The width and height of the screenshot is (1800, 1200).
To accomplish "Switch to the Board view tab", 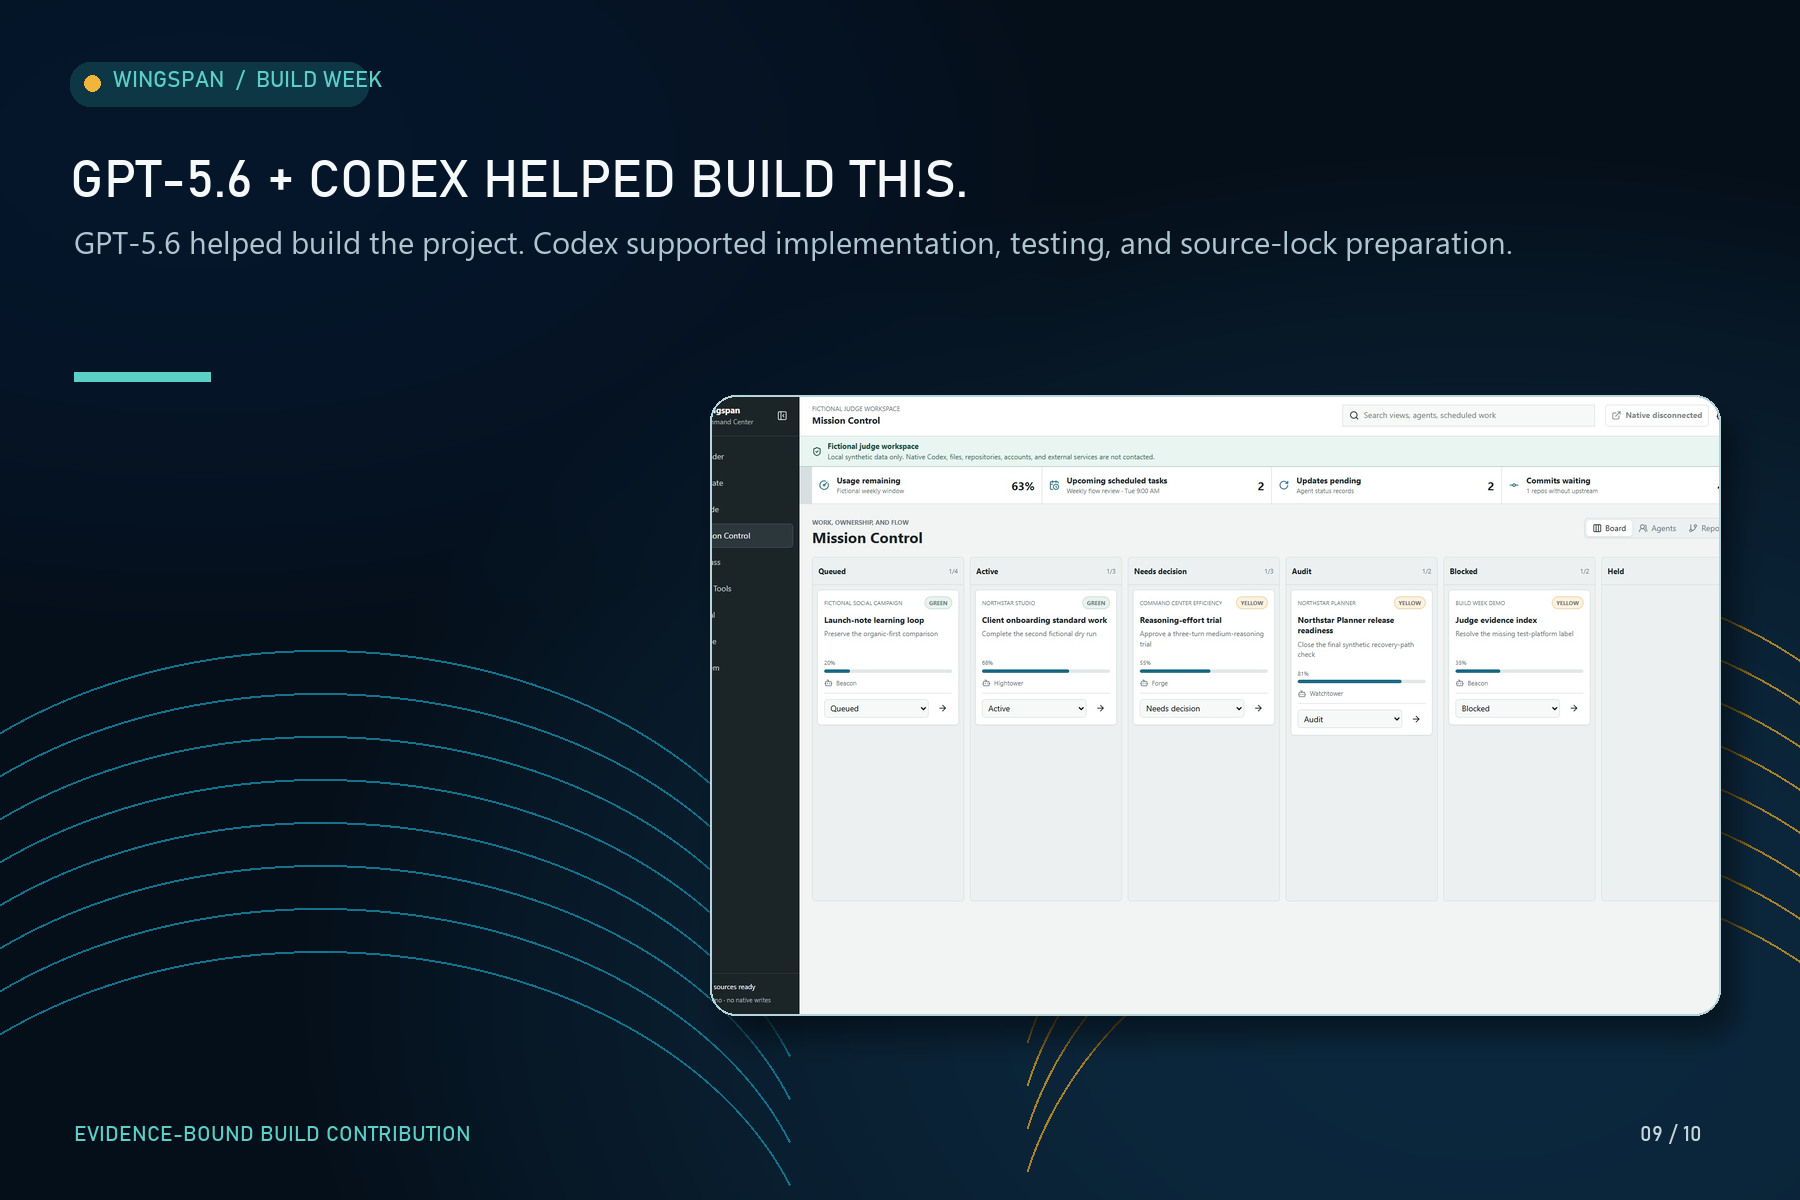I will (x=1609, y=529).
